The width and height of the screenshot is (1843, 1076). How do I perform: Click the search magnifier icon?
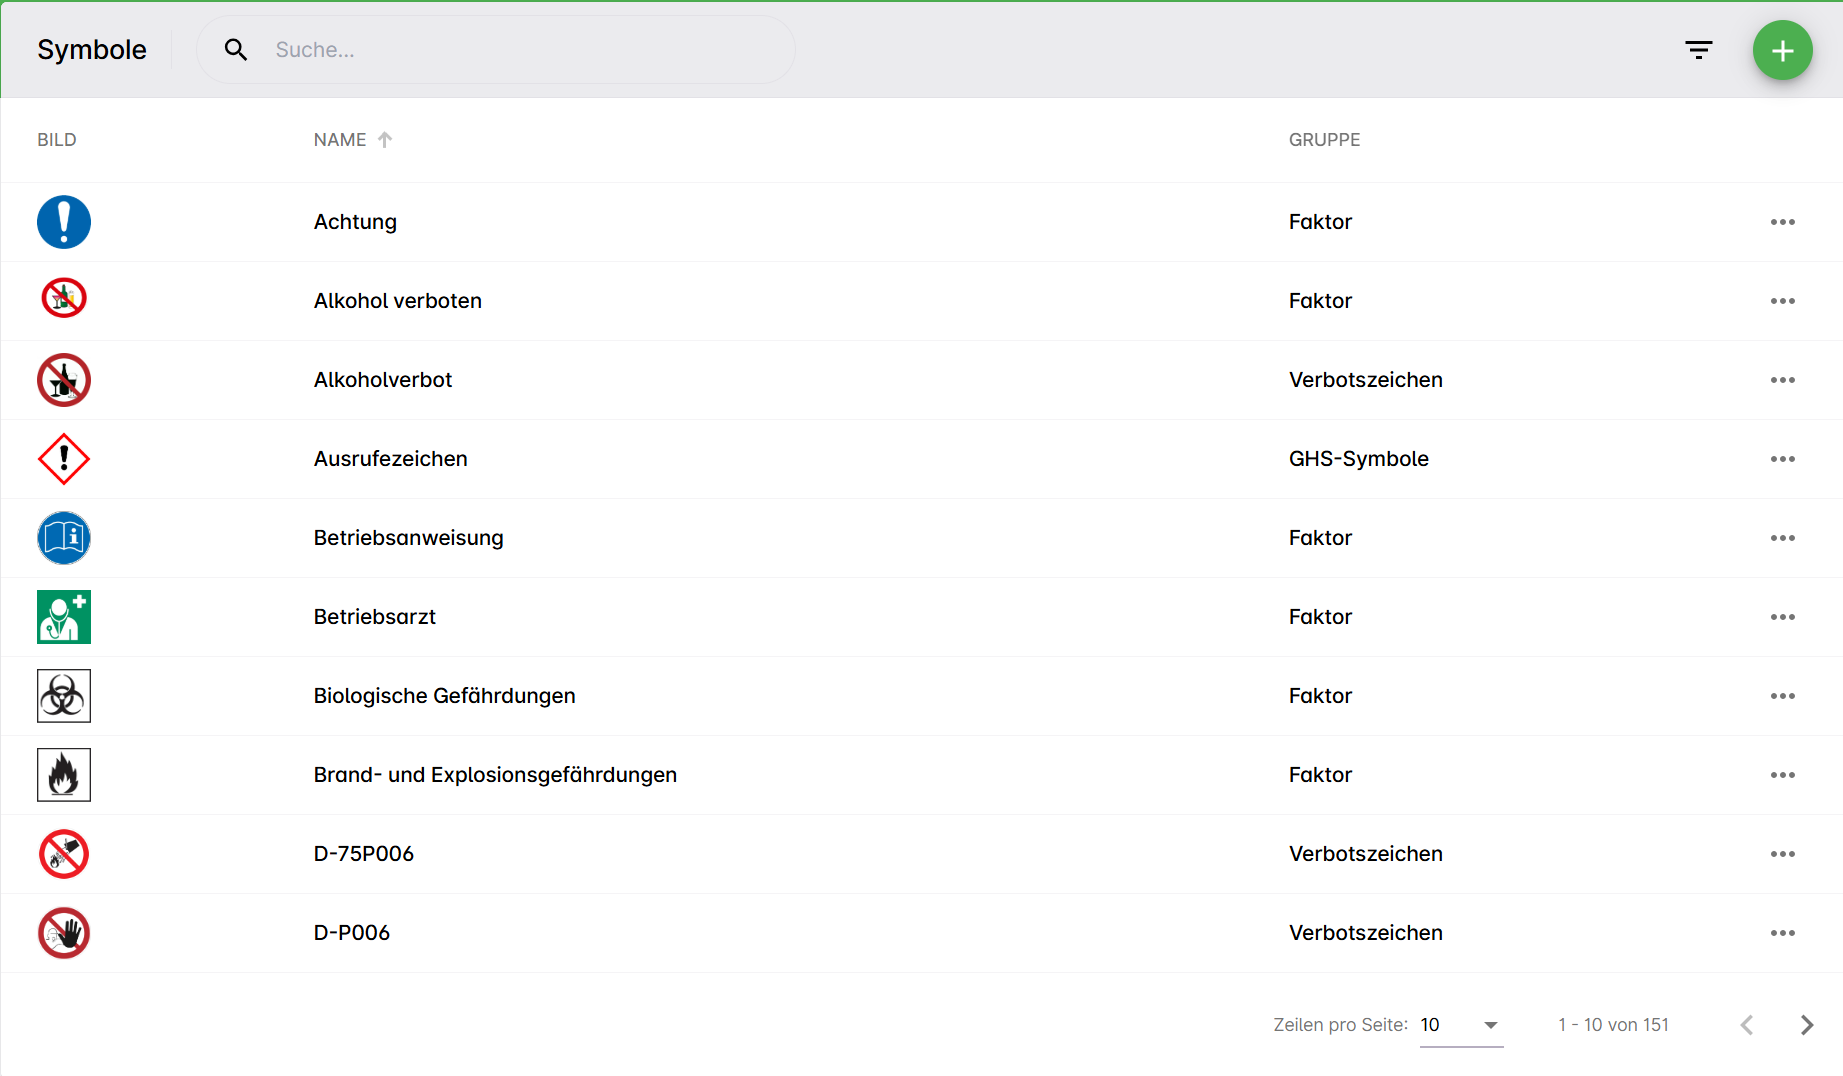(x=236, y=50)
